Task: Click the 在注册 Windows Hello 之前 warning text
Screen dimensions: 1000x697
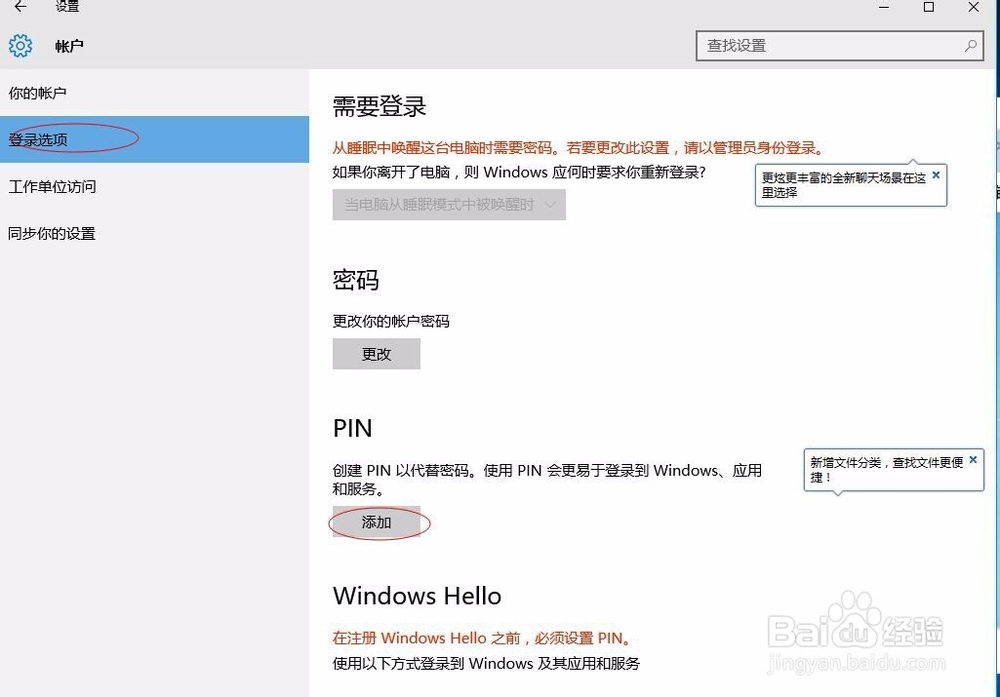Action: [x=483, y=638]
